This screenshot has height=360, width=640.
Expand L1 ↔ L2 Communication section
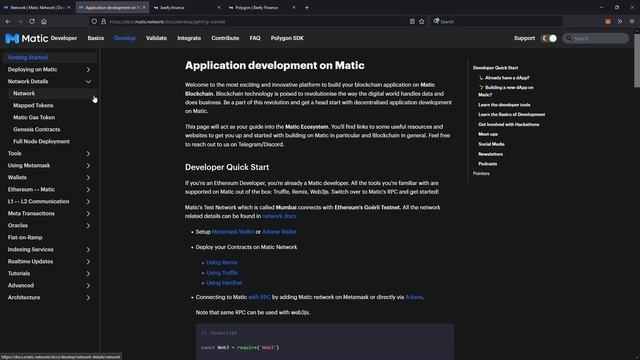[x=88, y=202]
